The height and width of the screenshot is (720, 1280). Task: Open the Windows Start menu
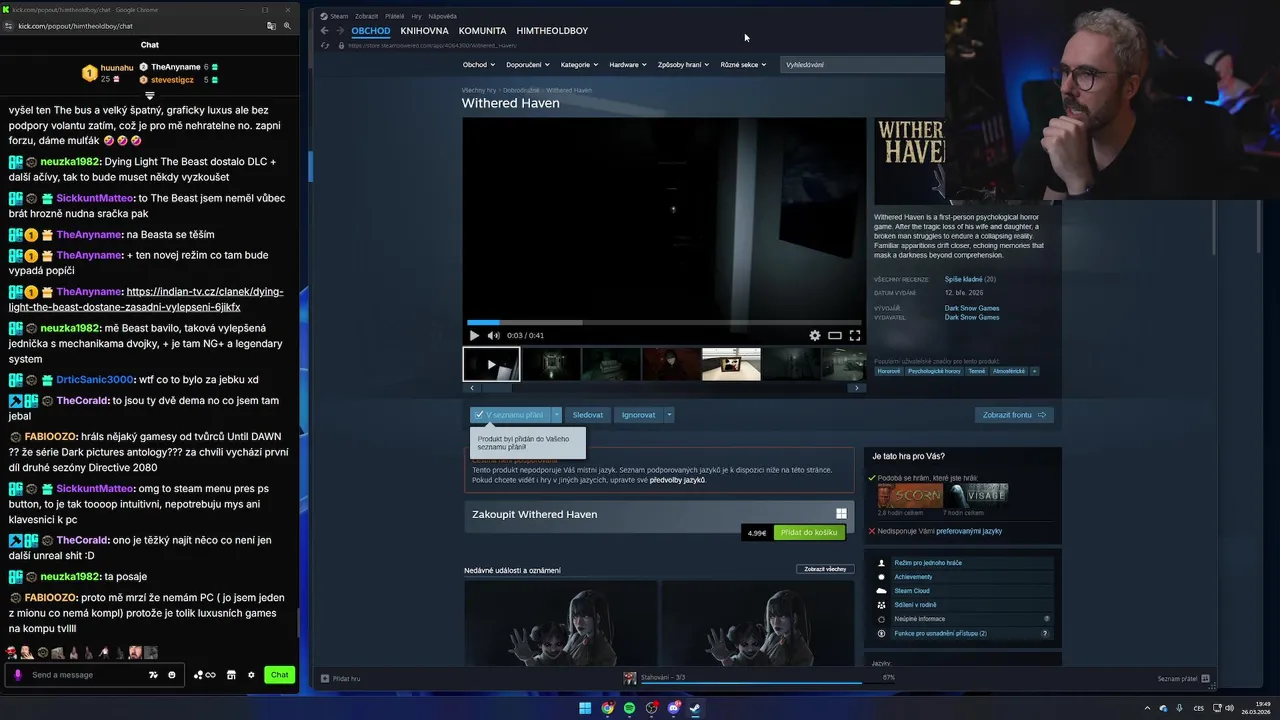(585, 708)
